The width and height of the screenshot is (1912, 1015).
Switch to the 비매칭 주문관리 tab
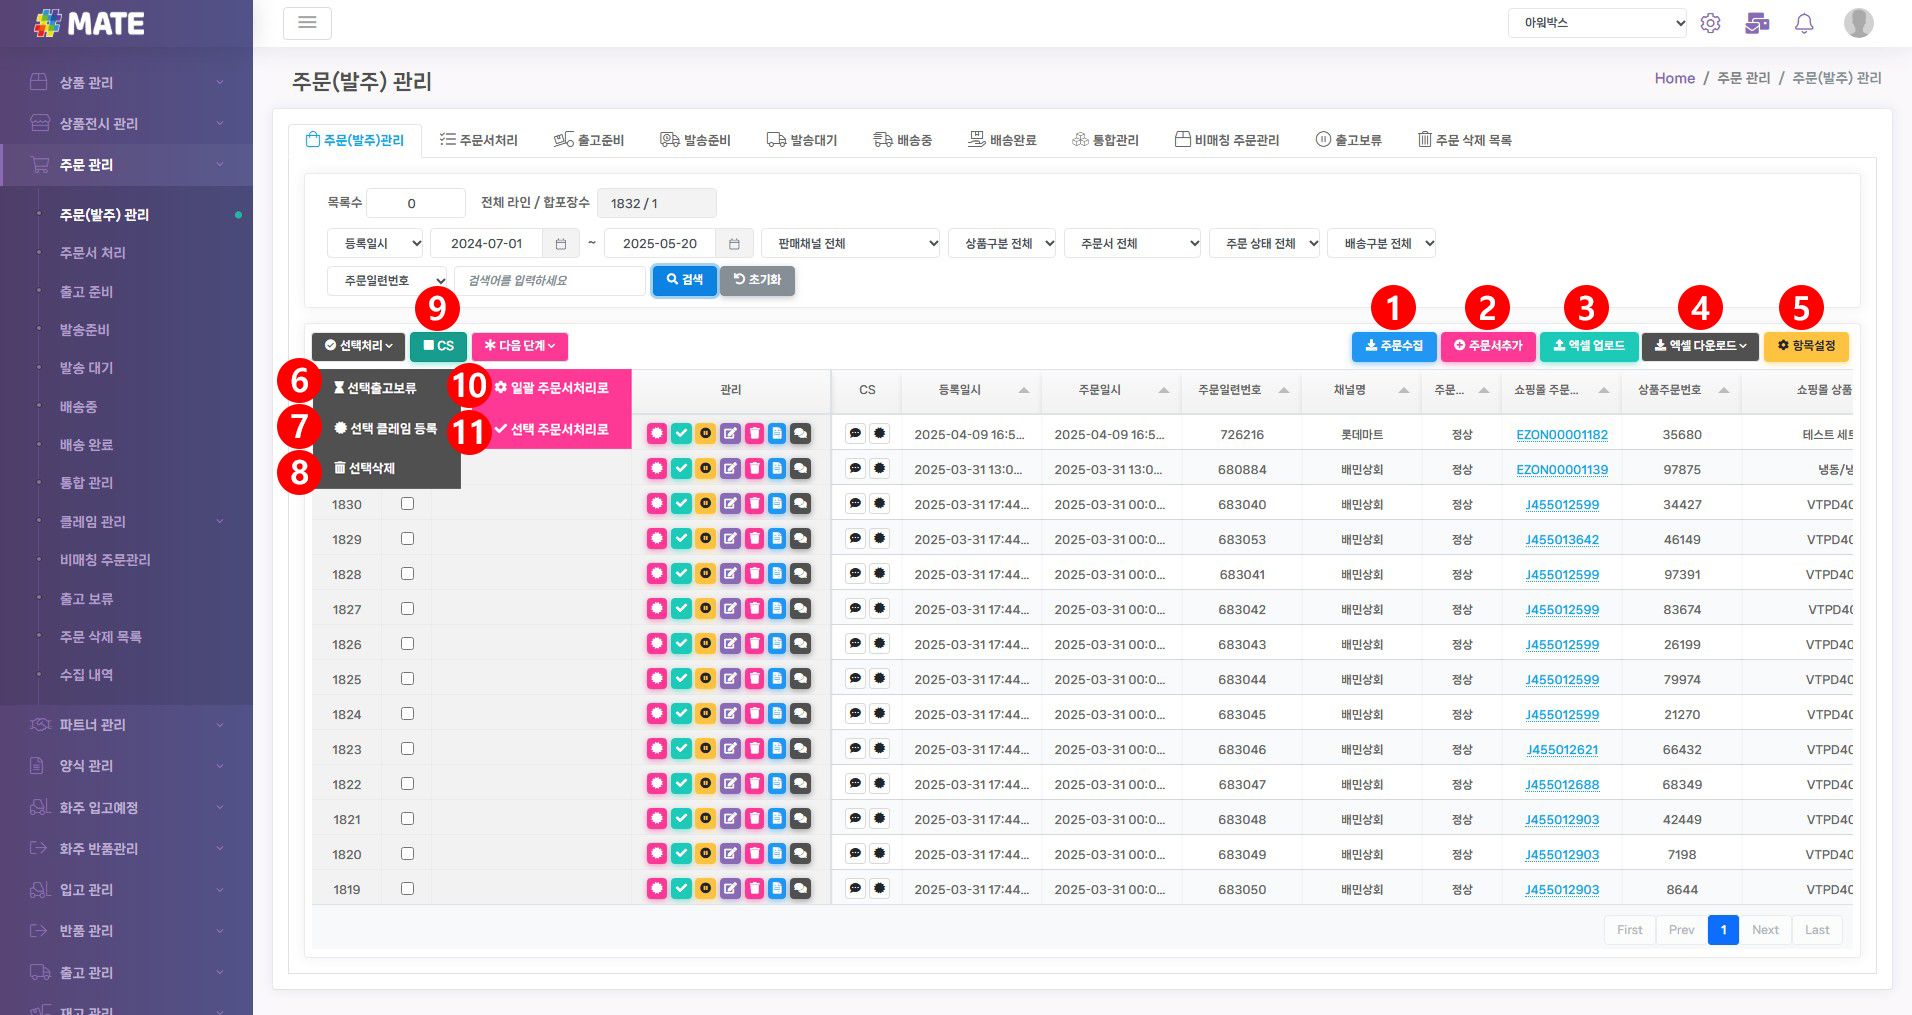(x=1227, y=140)
